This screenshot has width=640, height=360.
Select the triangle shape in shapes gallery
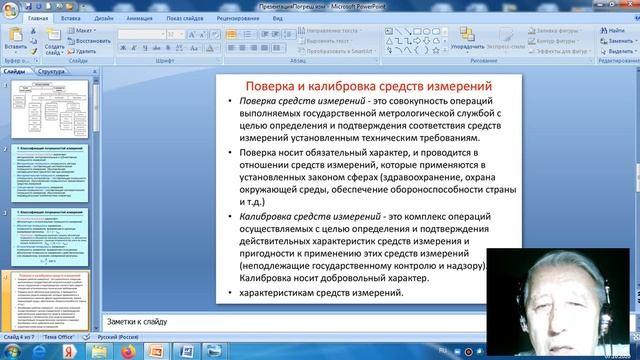(389, 41)
